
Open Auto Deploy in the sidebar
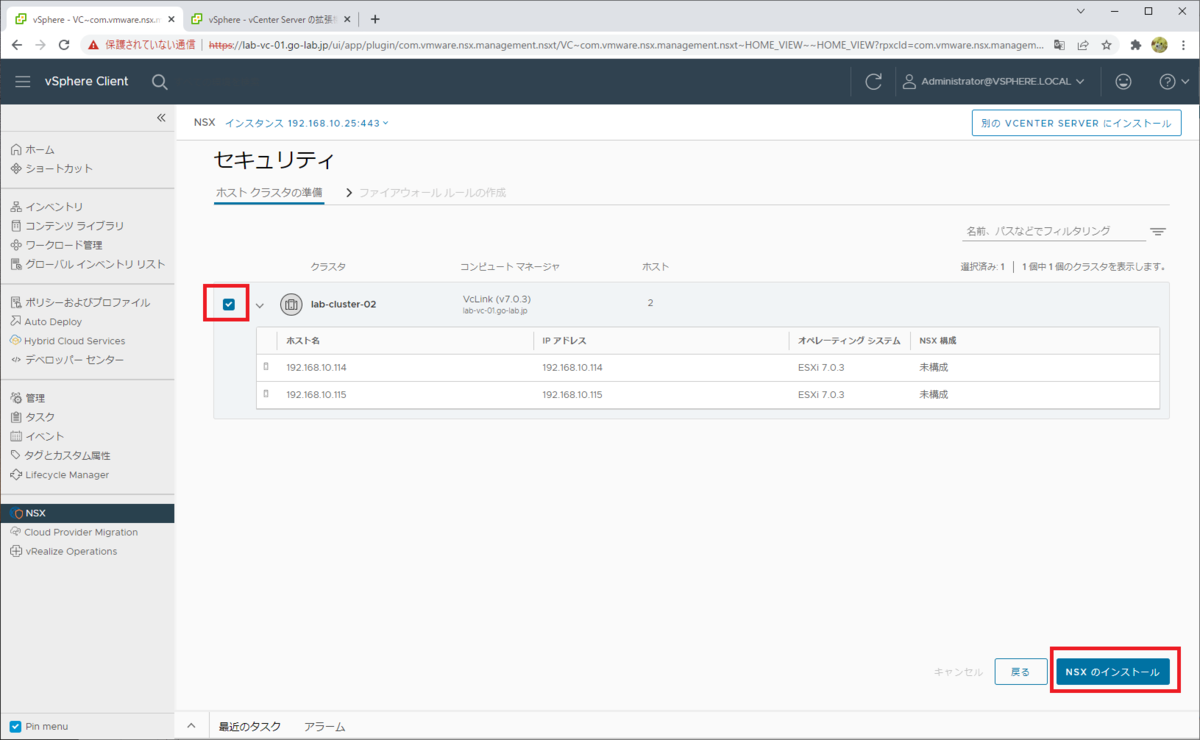46,322
